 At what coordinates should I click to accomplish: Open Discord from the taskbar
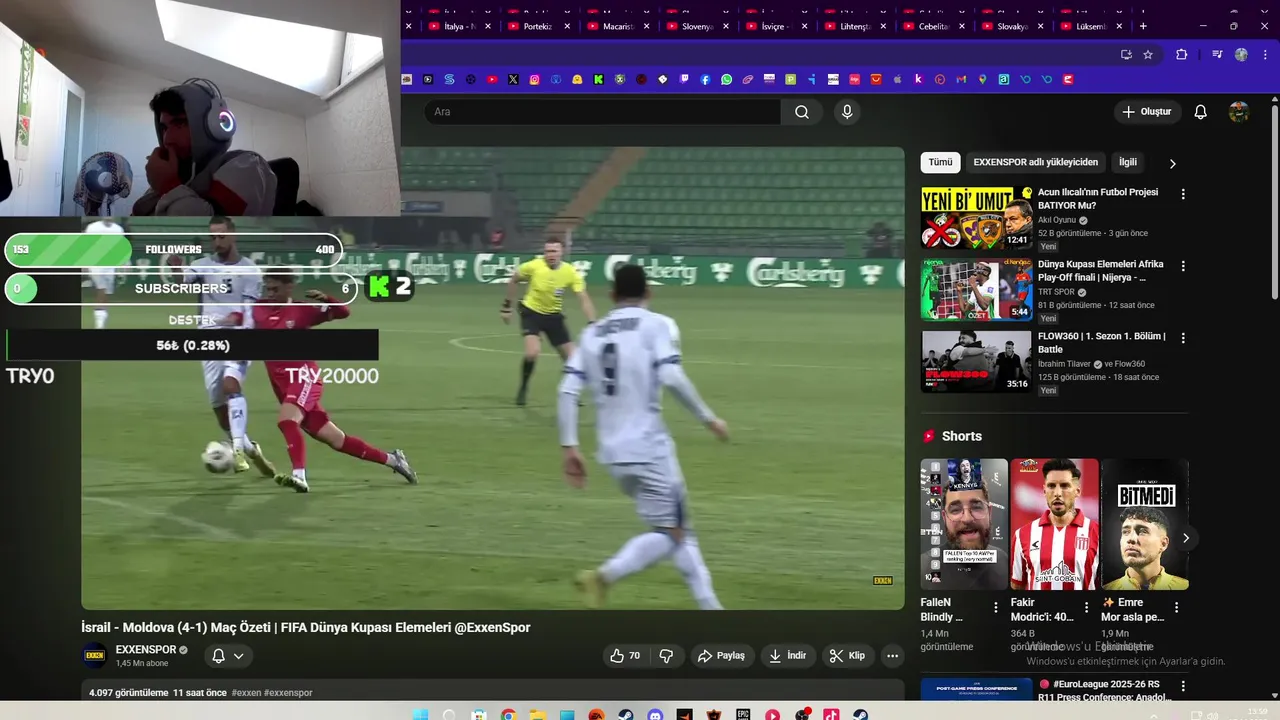(x=655, y=716)
